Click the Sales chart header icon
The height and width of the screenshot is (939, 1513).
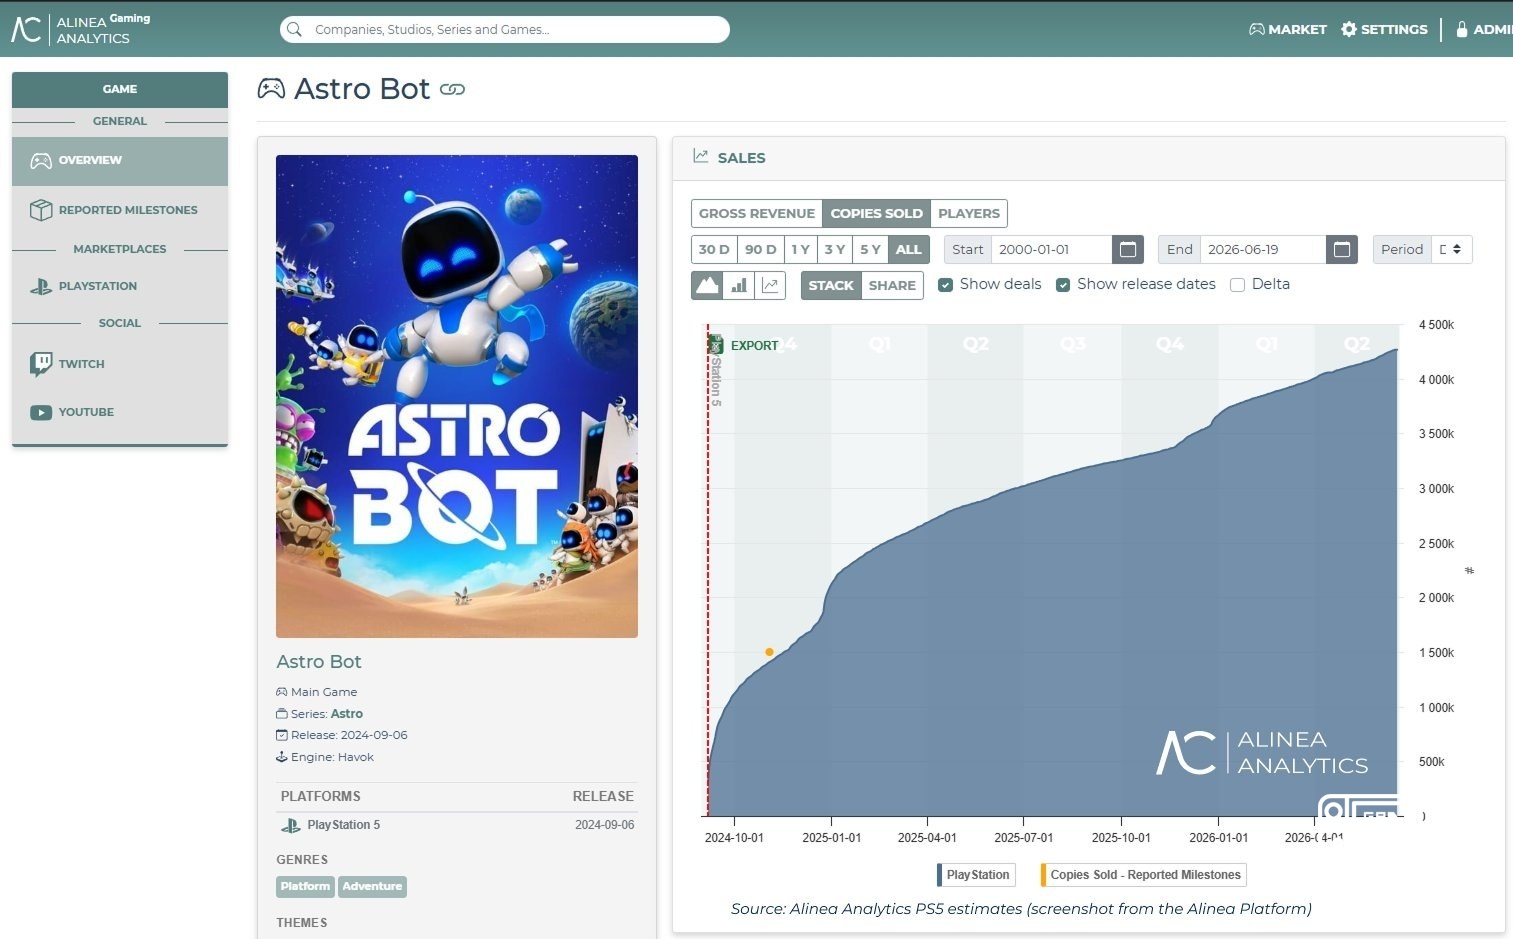pos(701,157)
